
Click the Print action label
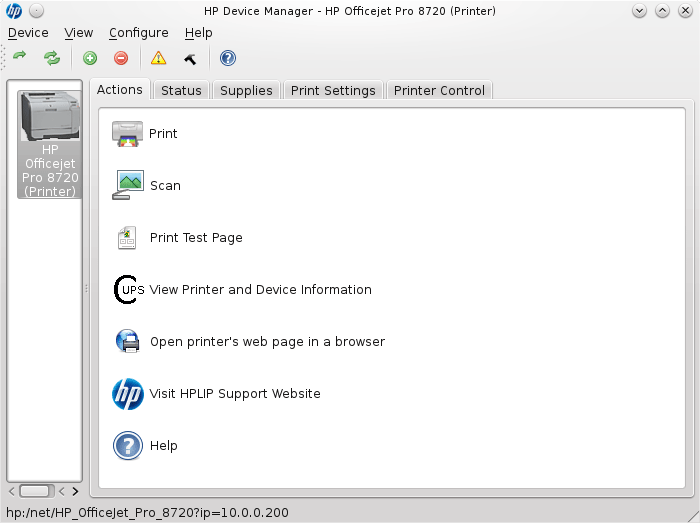[163, 133]
